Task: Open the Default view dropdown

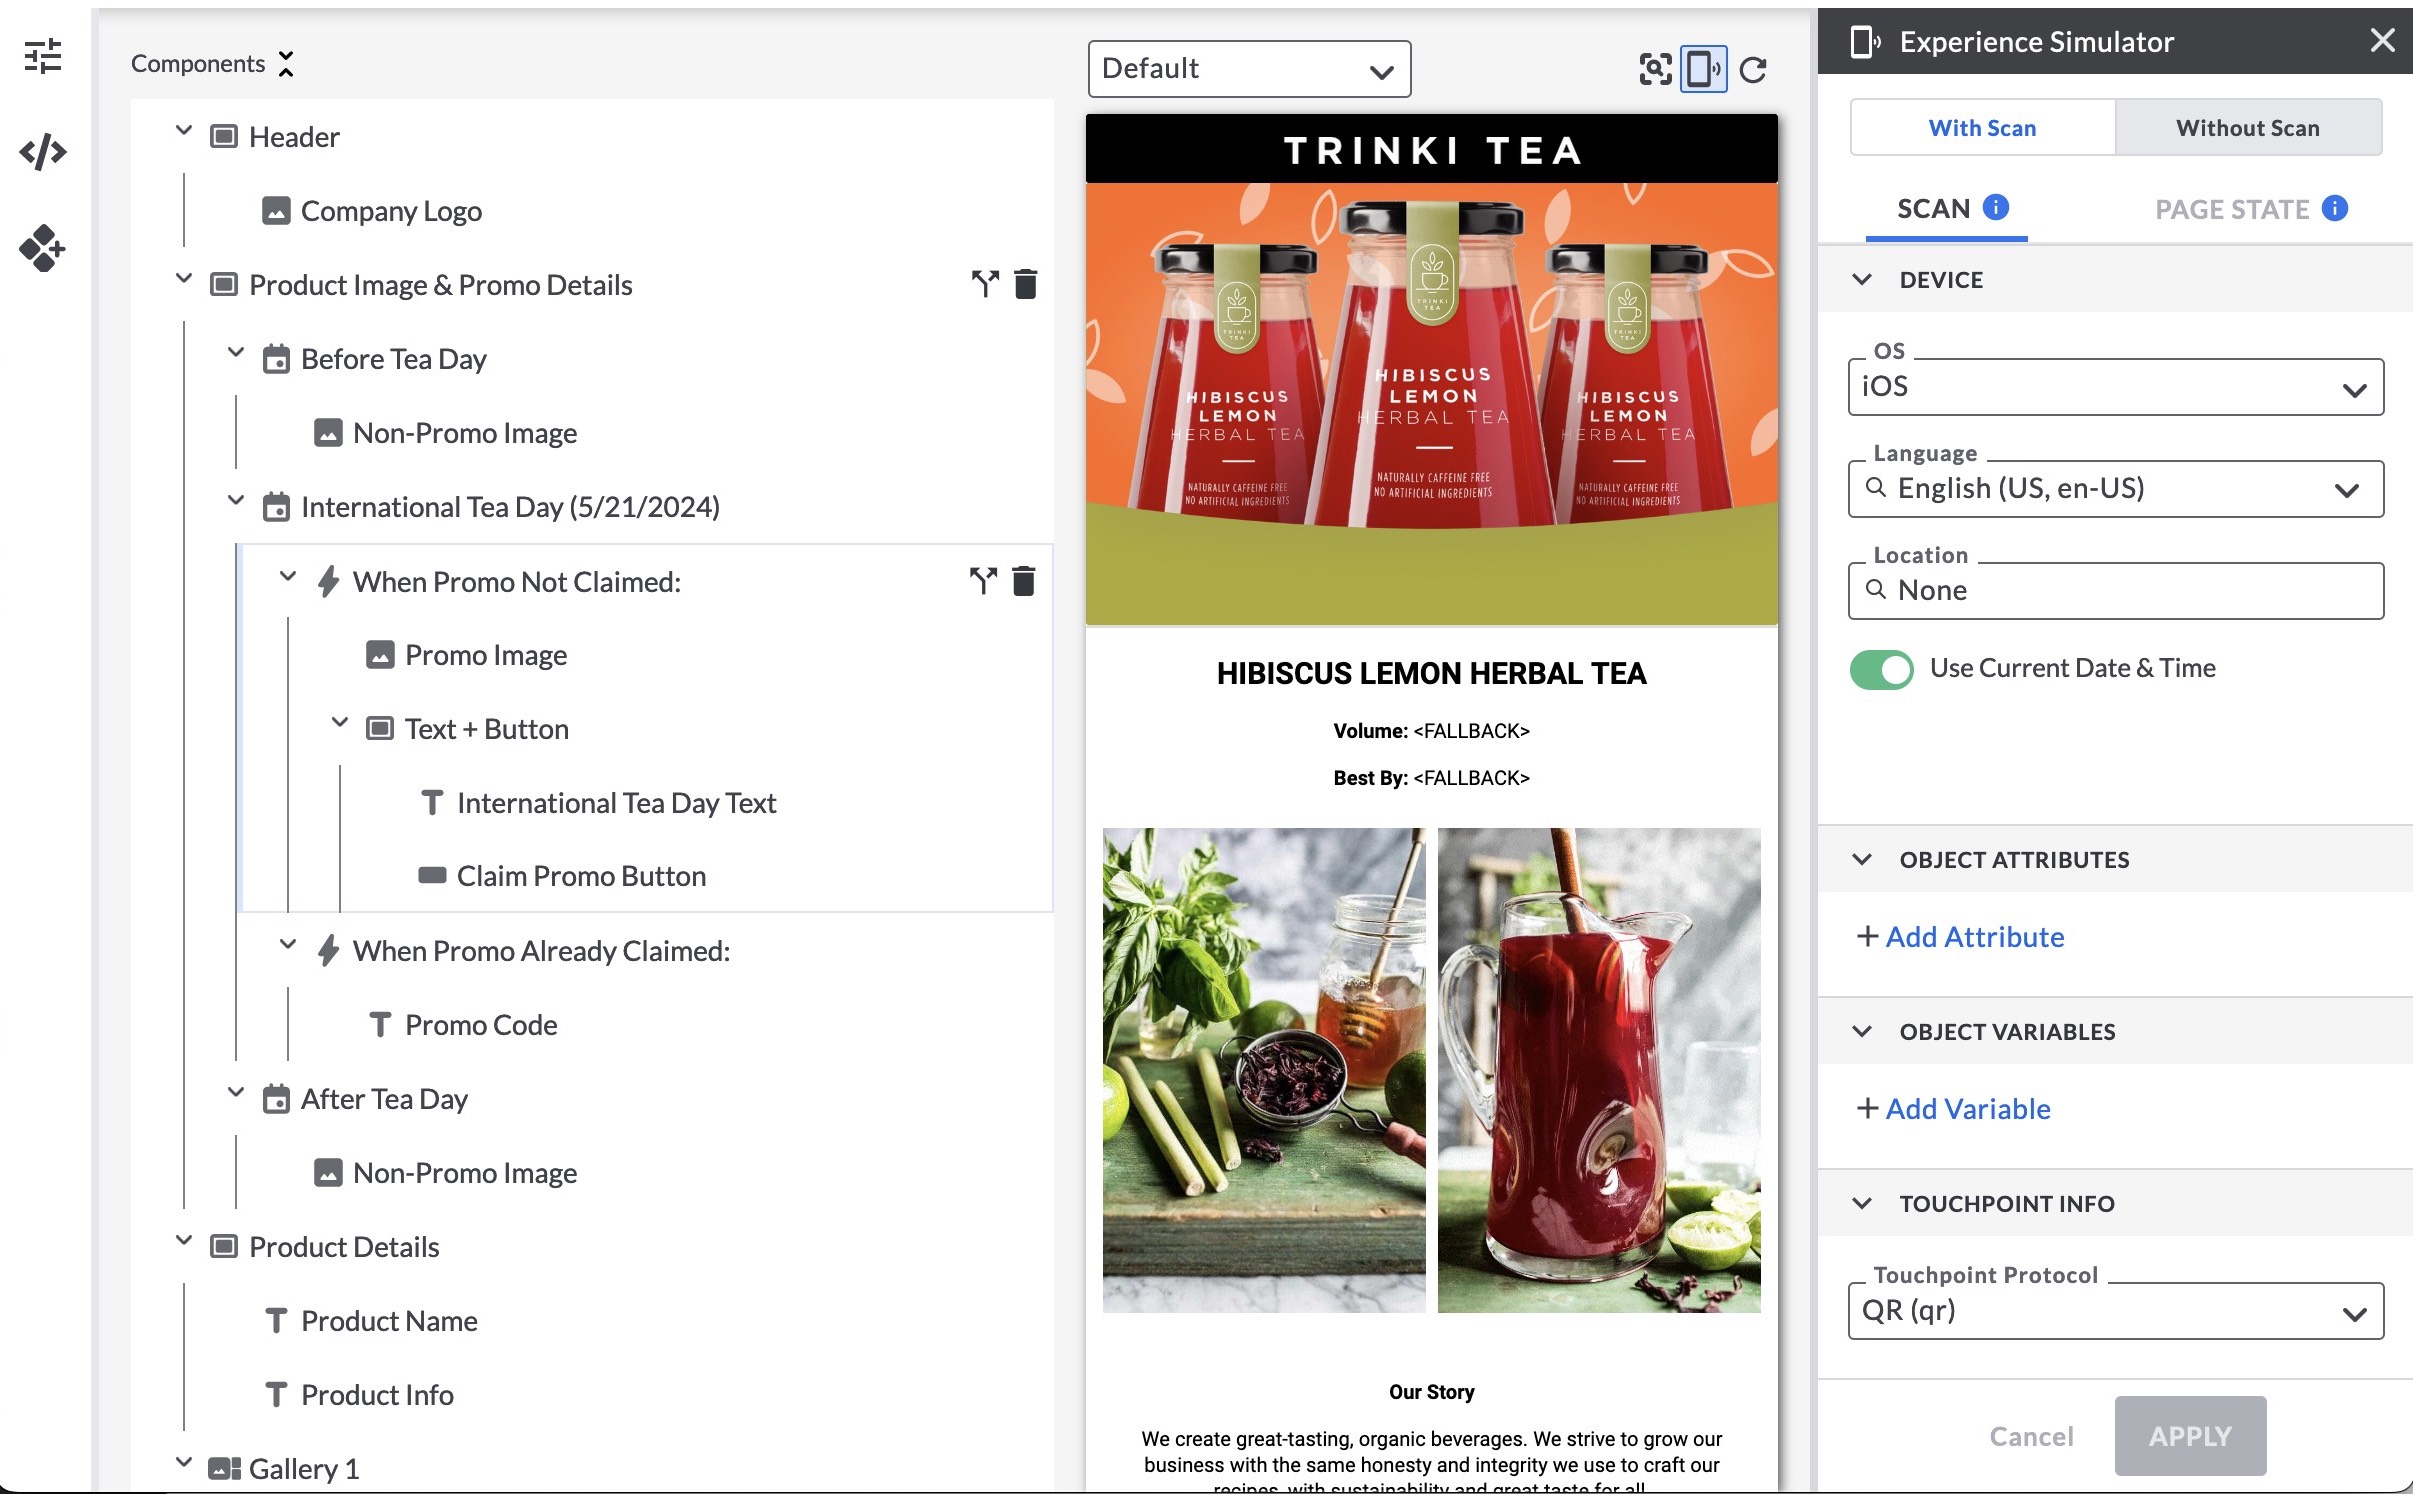Action: point(1249,69)
